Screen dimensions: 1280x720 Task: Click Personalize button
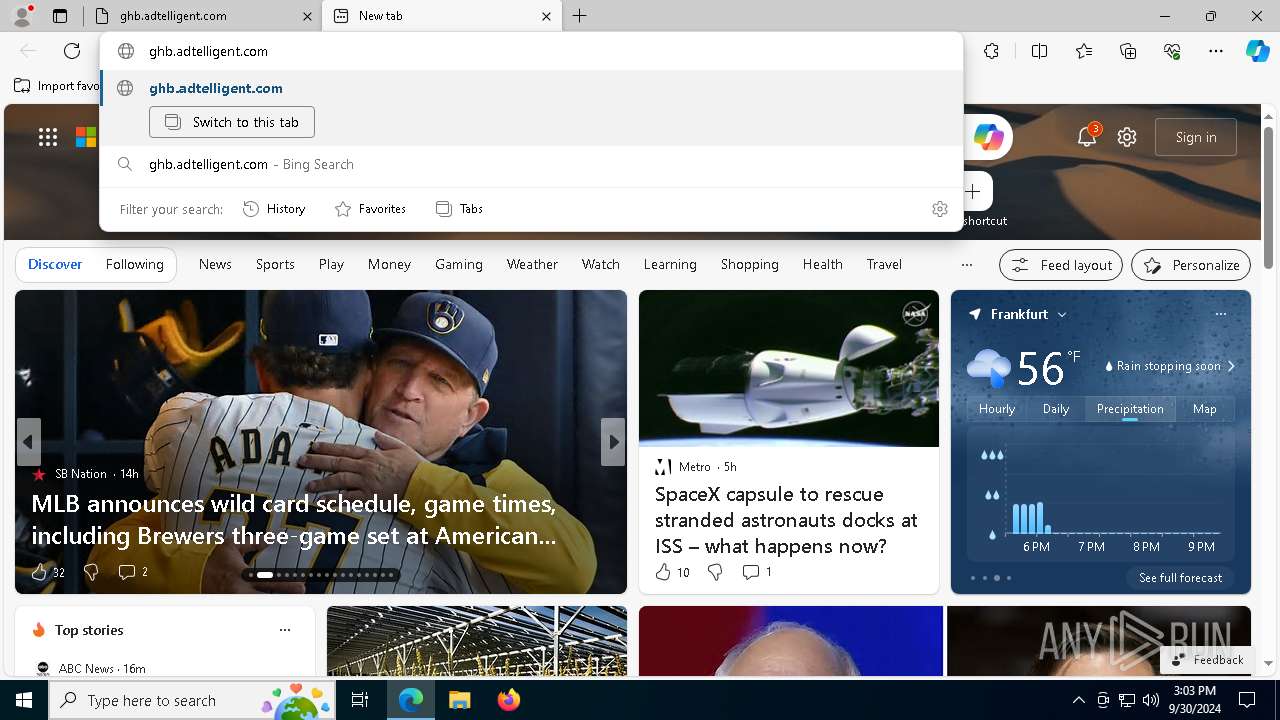coord(1191,265)
